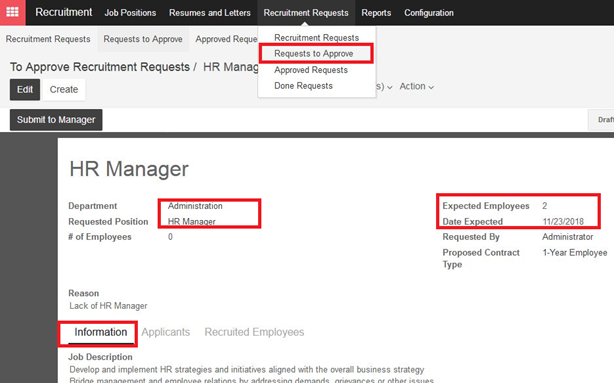The image size is (614, 383).
Task: Switch to Recruited Employees tab
Action: [x=254, y=332]
